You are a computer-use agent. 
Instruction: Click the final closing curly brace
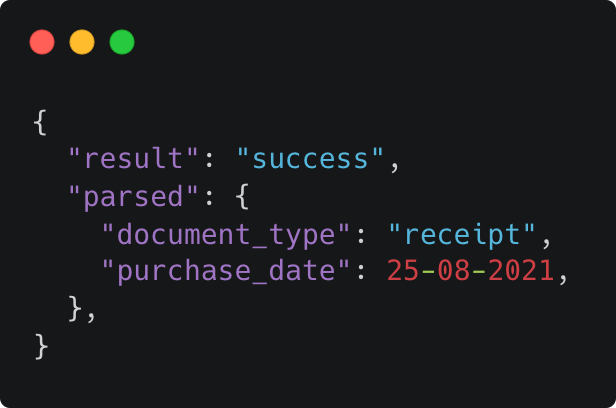[41, 346]
